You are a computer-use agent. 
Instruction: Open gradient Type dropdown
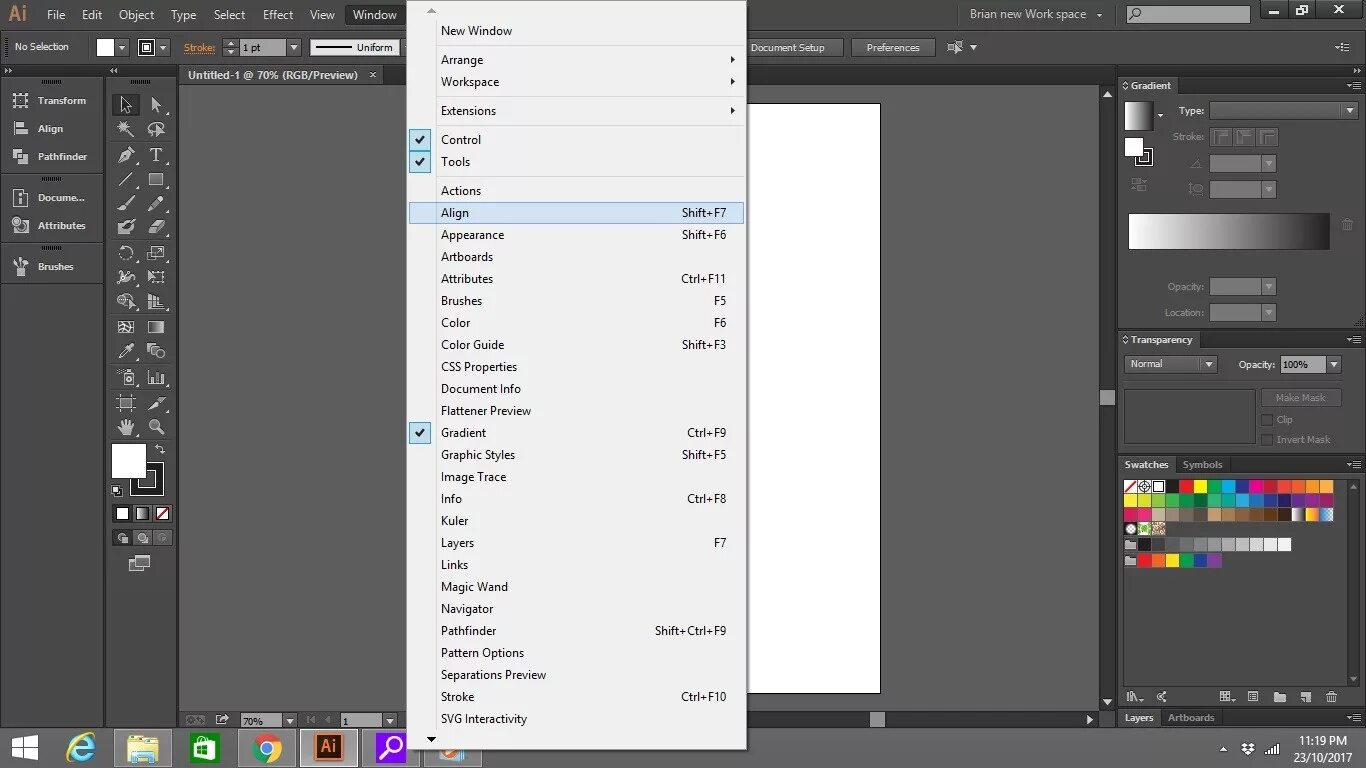point(1283,111)
